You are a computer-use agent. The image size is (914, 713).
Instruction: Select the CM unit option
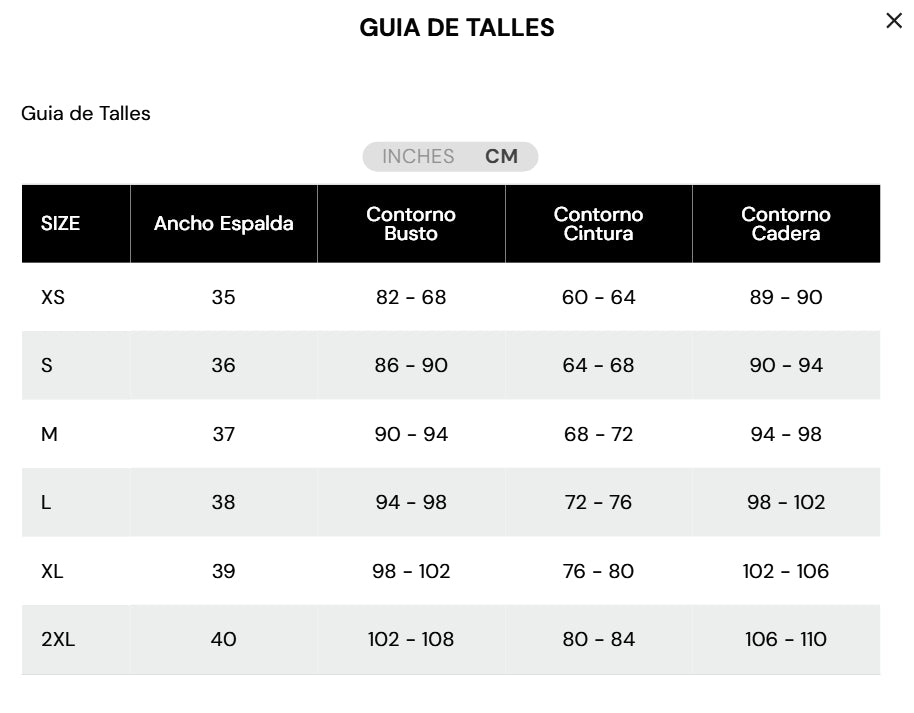click(502, 157)
